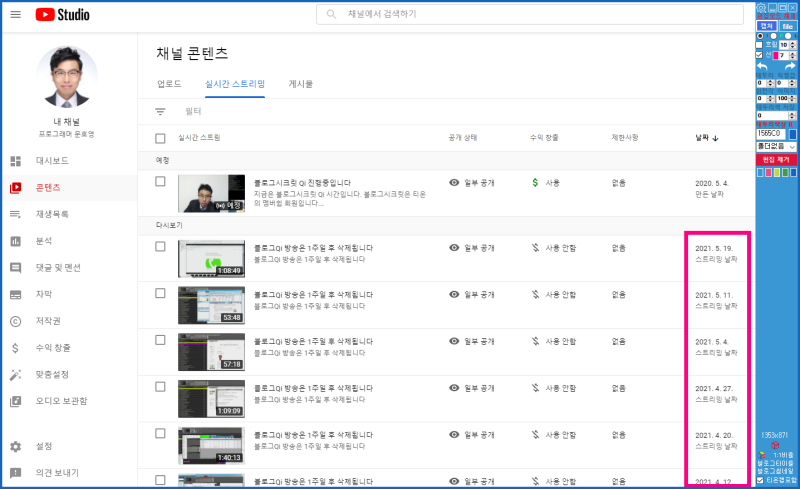
Task: Click the 블로그썸네일 option in capture tool
Action: (776, 471)
